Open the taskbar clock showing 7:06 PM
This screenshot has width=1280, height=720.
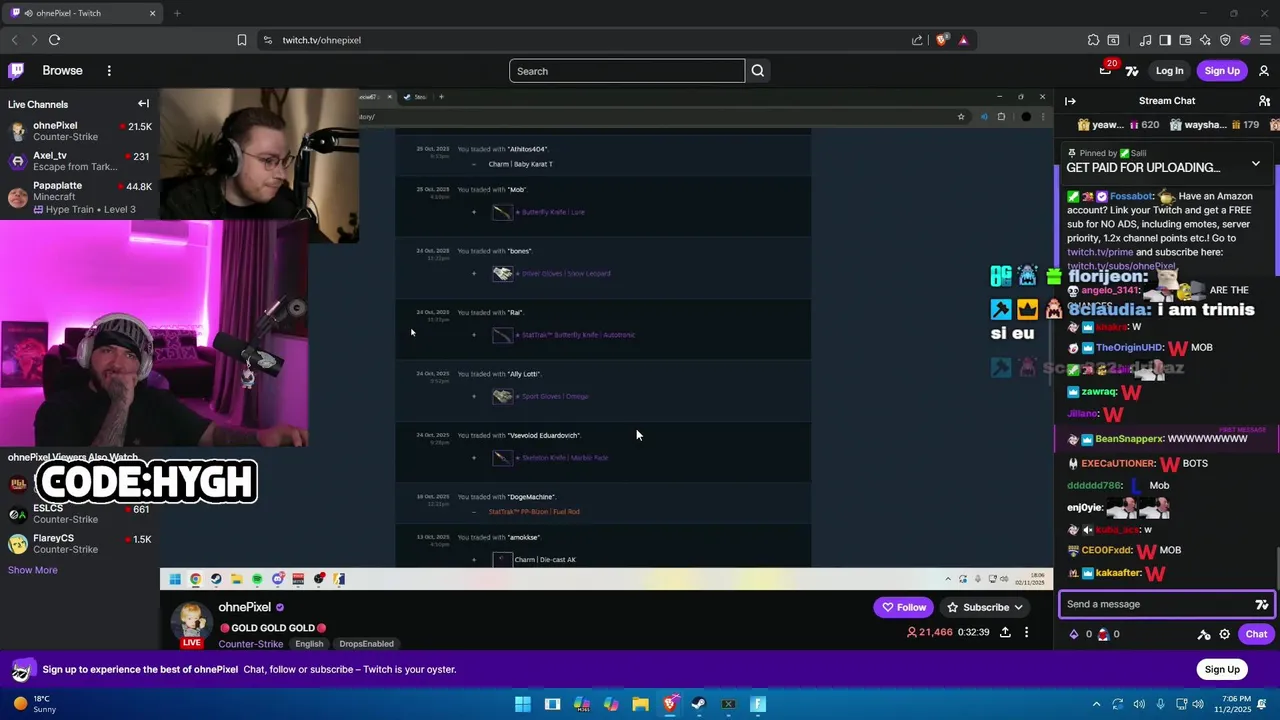click(1235, 704)
